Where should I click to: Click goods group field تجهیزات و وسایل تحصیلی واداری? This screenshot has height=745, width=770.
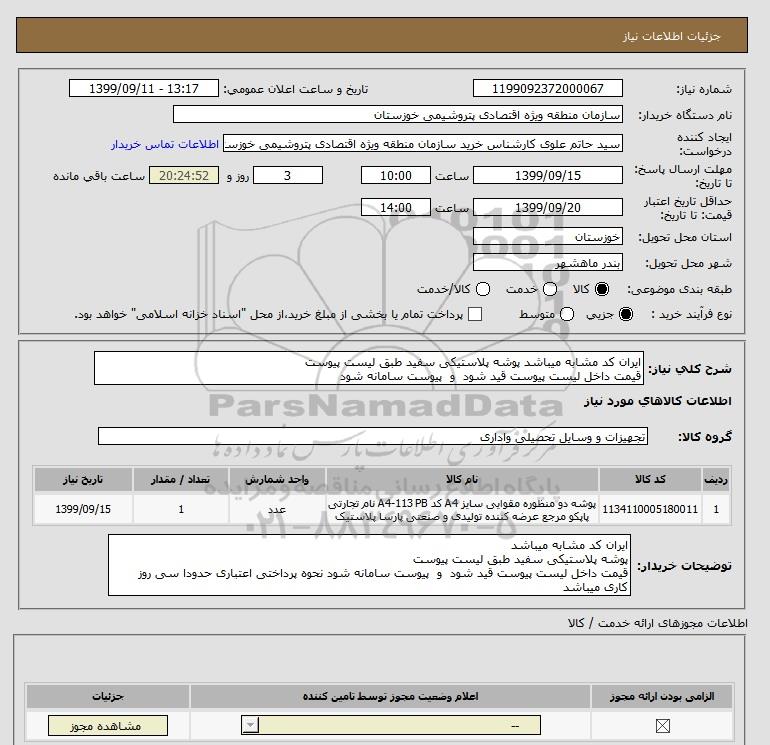tap(373, 437)
